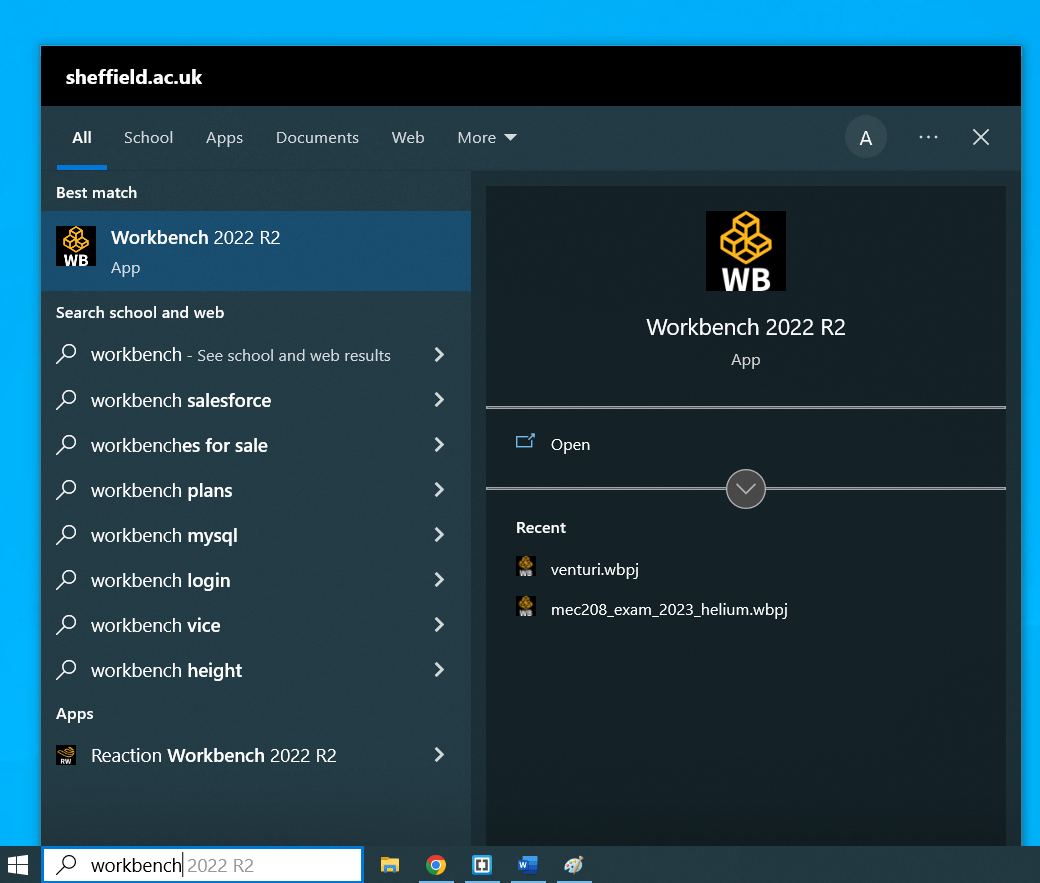Image resolution: width=1040 pixels, height=883 pixels.
Task: Select the 'workbench login' suggestion
Action: (161, 580)
